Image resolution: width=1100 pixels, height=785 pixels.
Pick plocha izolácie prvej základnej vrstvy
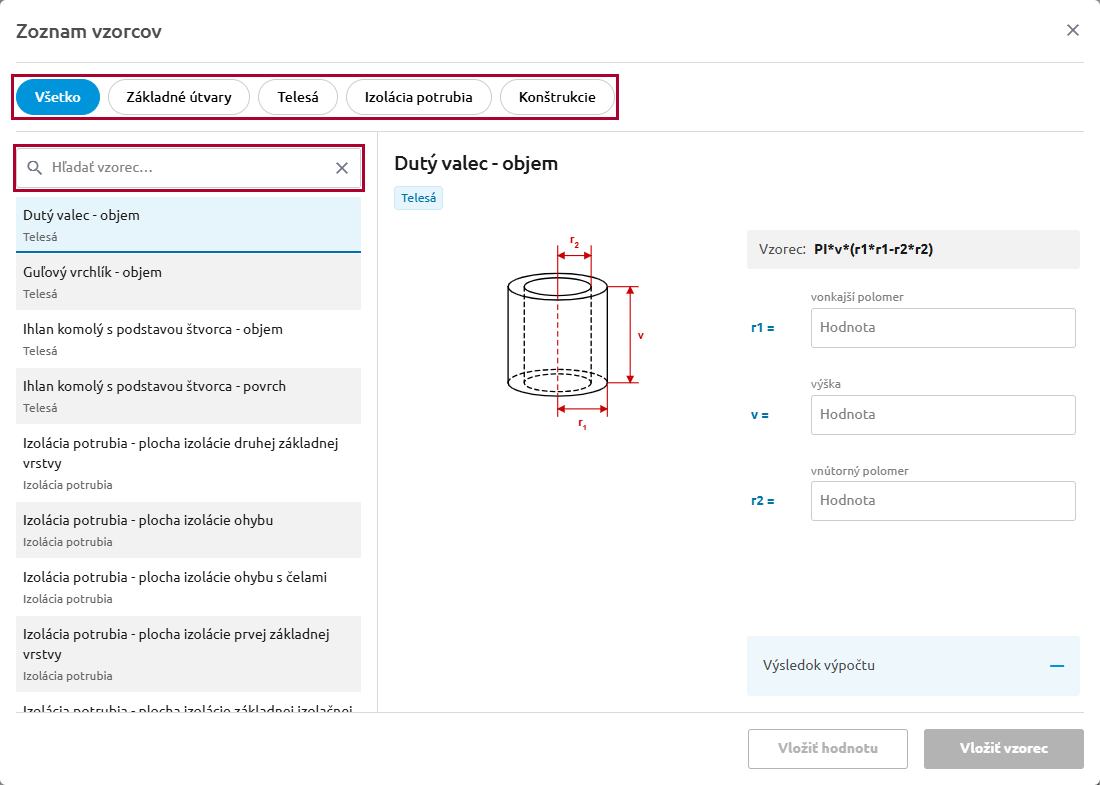tap(188, 654)
